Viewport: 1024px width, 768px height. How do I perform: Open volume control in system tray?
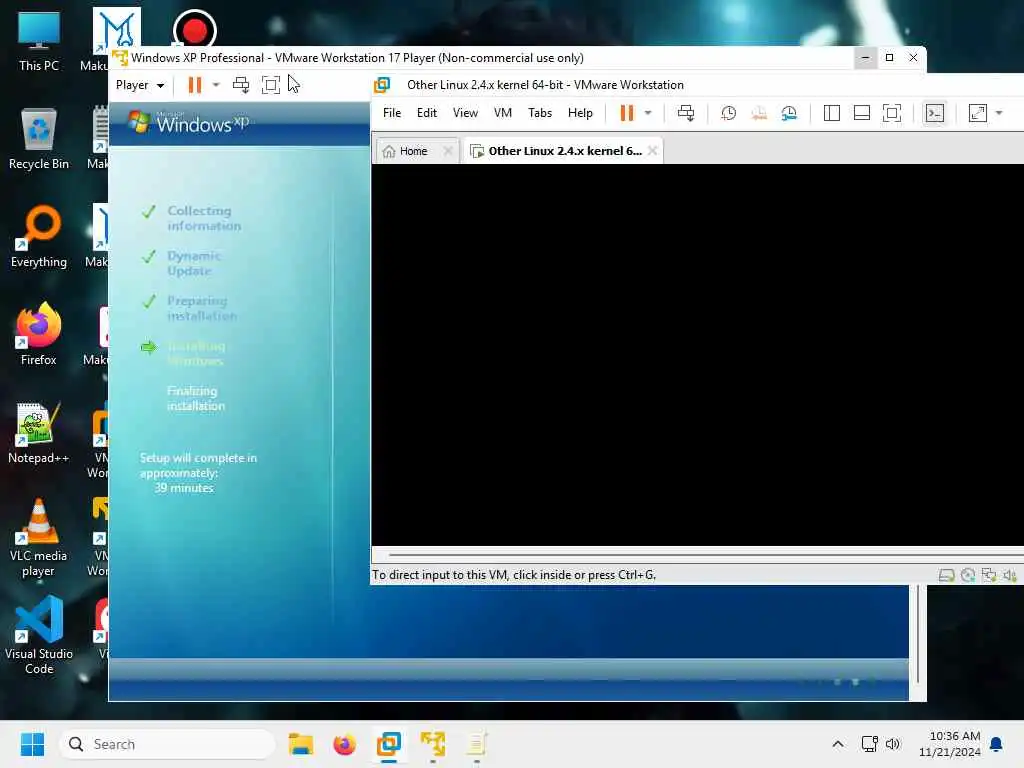point(893,744)
